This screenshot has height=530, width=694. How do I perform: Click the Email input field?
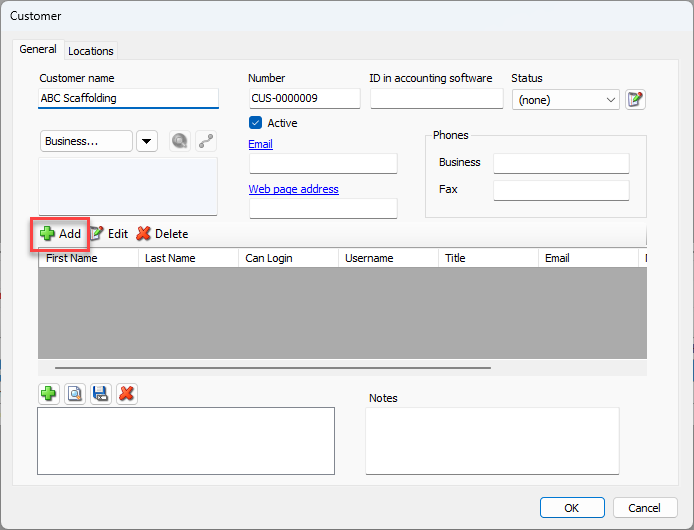pos(323,163)
